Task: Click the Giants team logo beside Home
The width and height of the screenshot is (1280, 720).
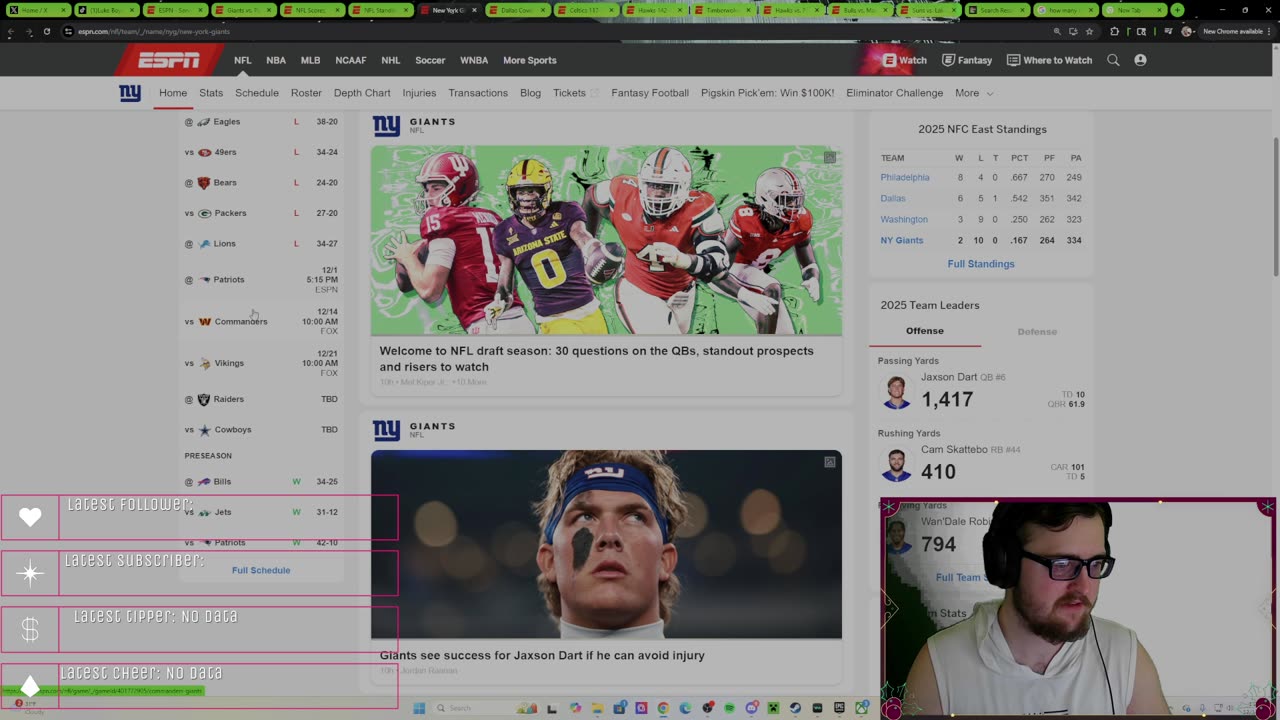Action: click(130, 93)
